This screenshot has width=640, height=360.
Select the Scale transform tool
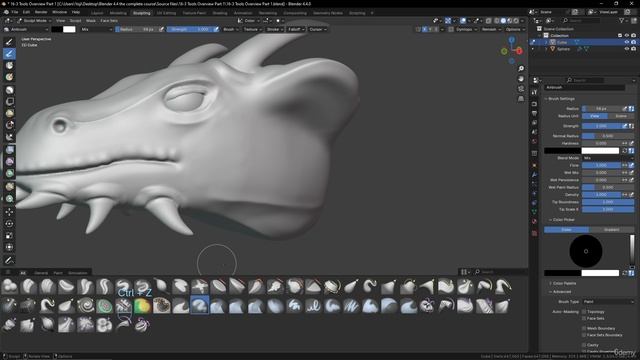[9, 236]
